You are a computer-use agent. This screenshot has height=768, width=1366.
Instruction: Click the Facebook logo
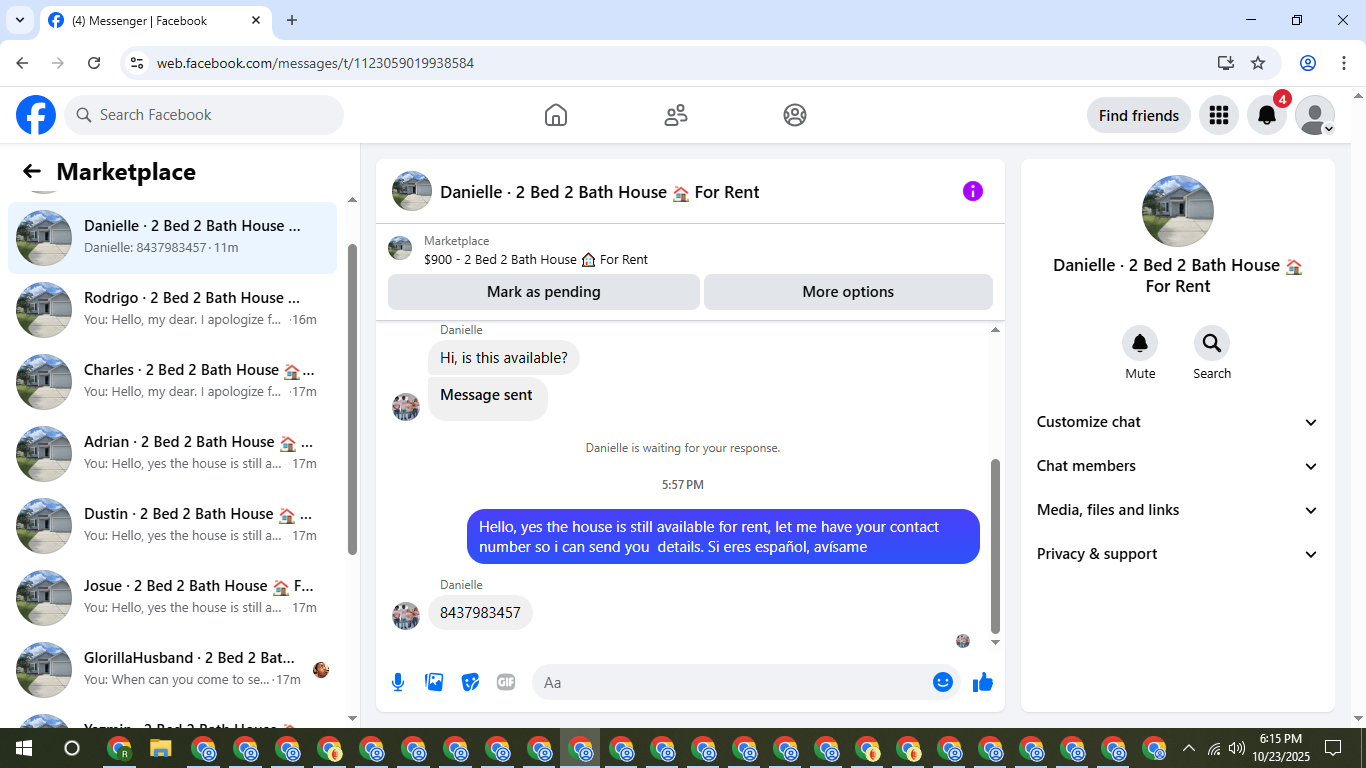[36, 115]
